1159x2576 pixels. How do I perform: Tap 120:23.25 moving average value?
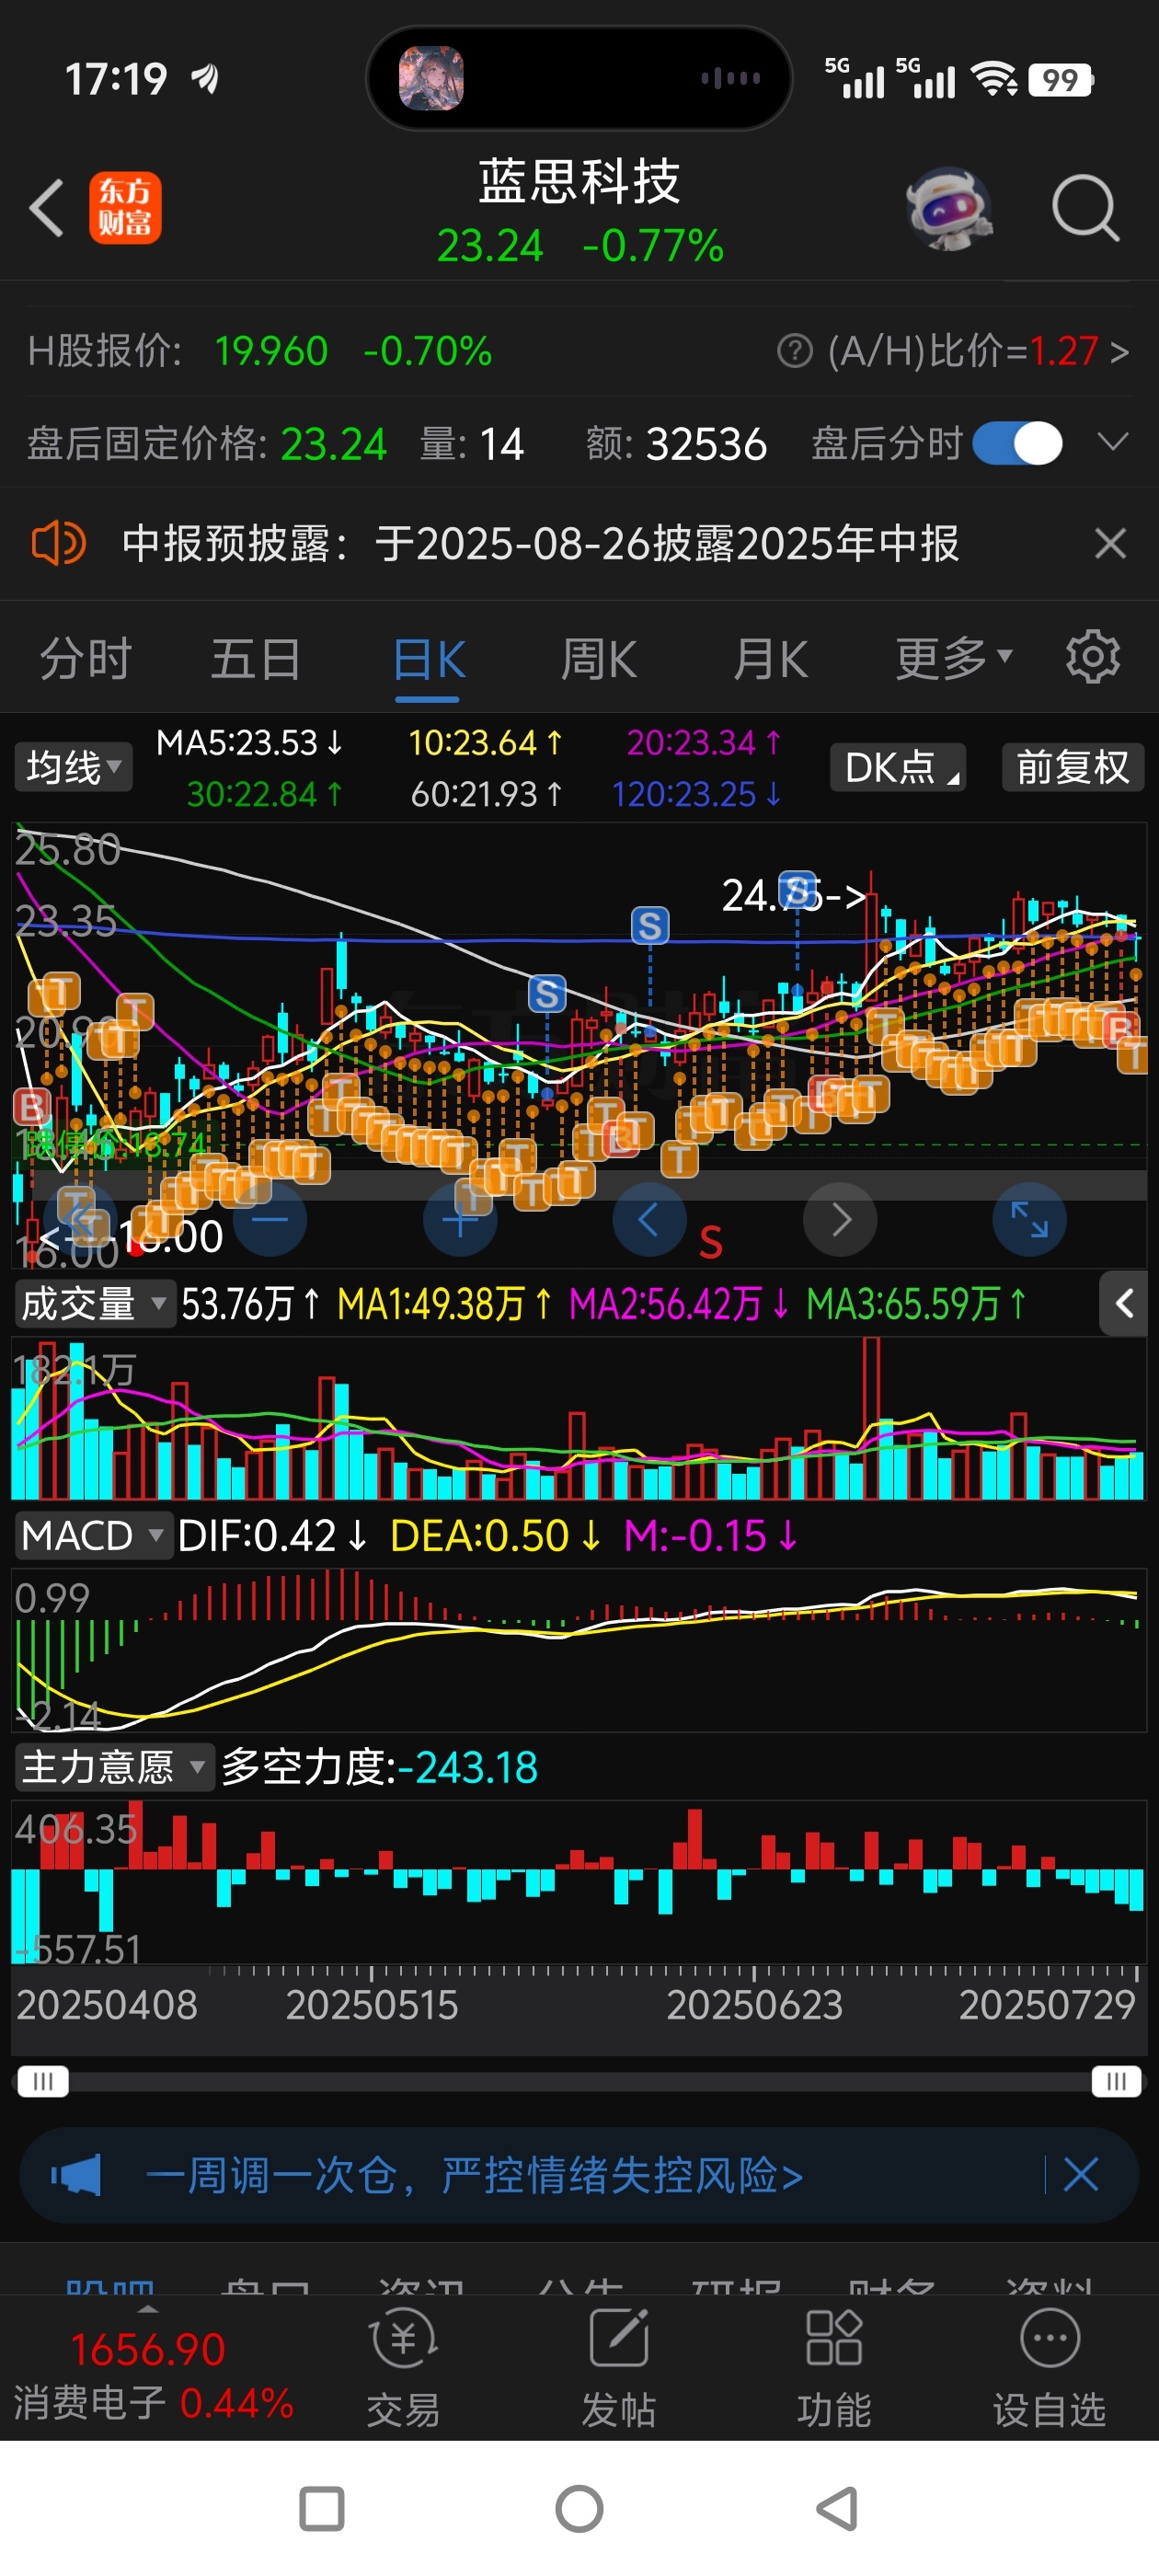tap(697, 794)
